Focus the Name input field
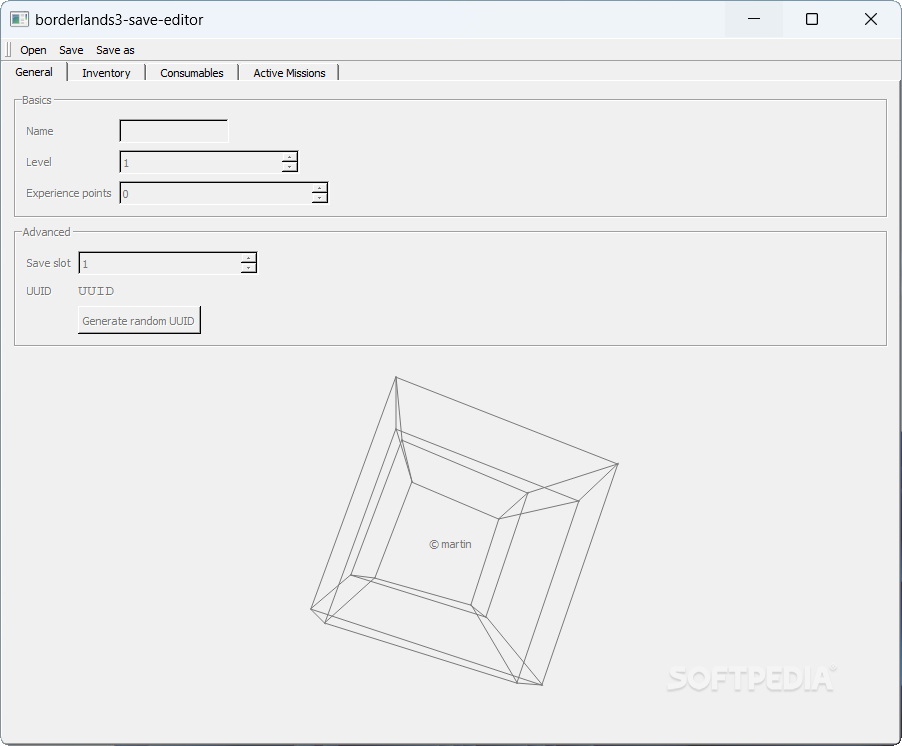 (x=174, y=131)
